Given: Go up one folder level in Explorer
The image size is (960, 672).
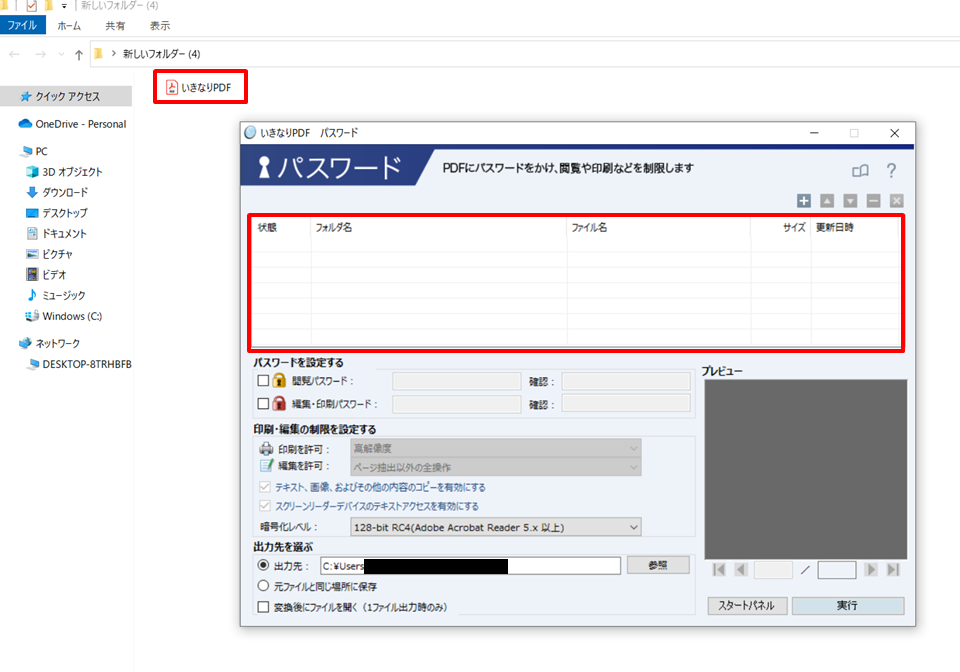Looking at the screenshot, I should tap(79, 54).
